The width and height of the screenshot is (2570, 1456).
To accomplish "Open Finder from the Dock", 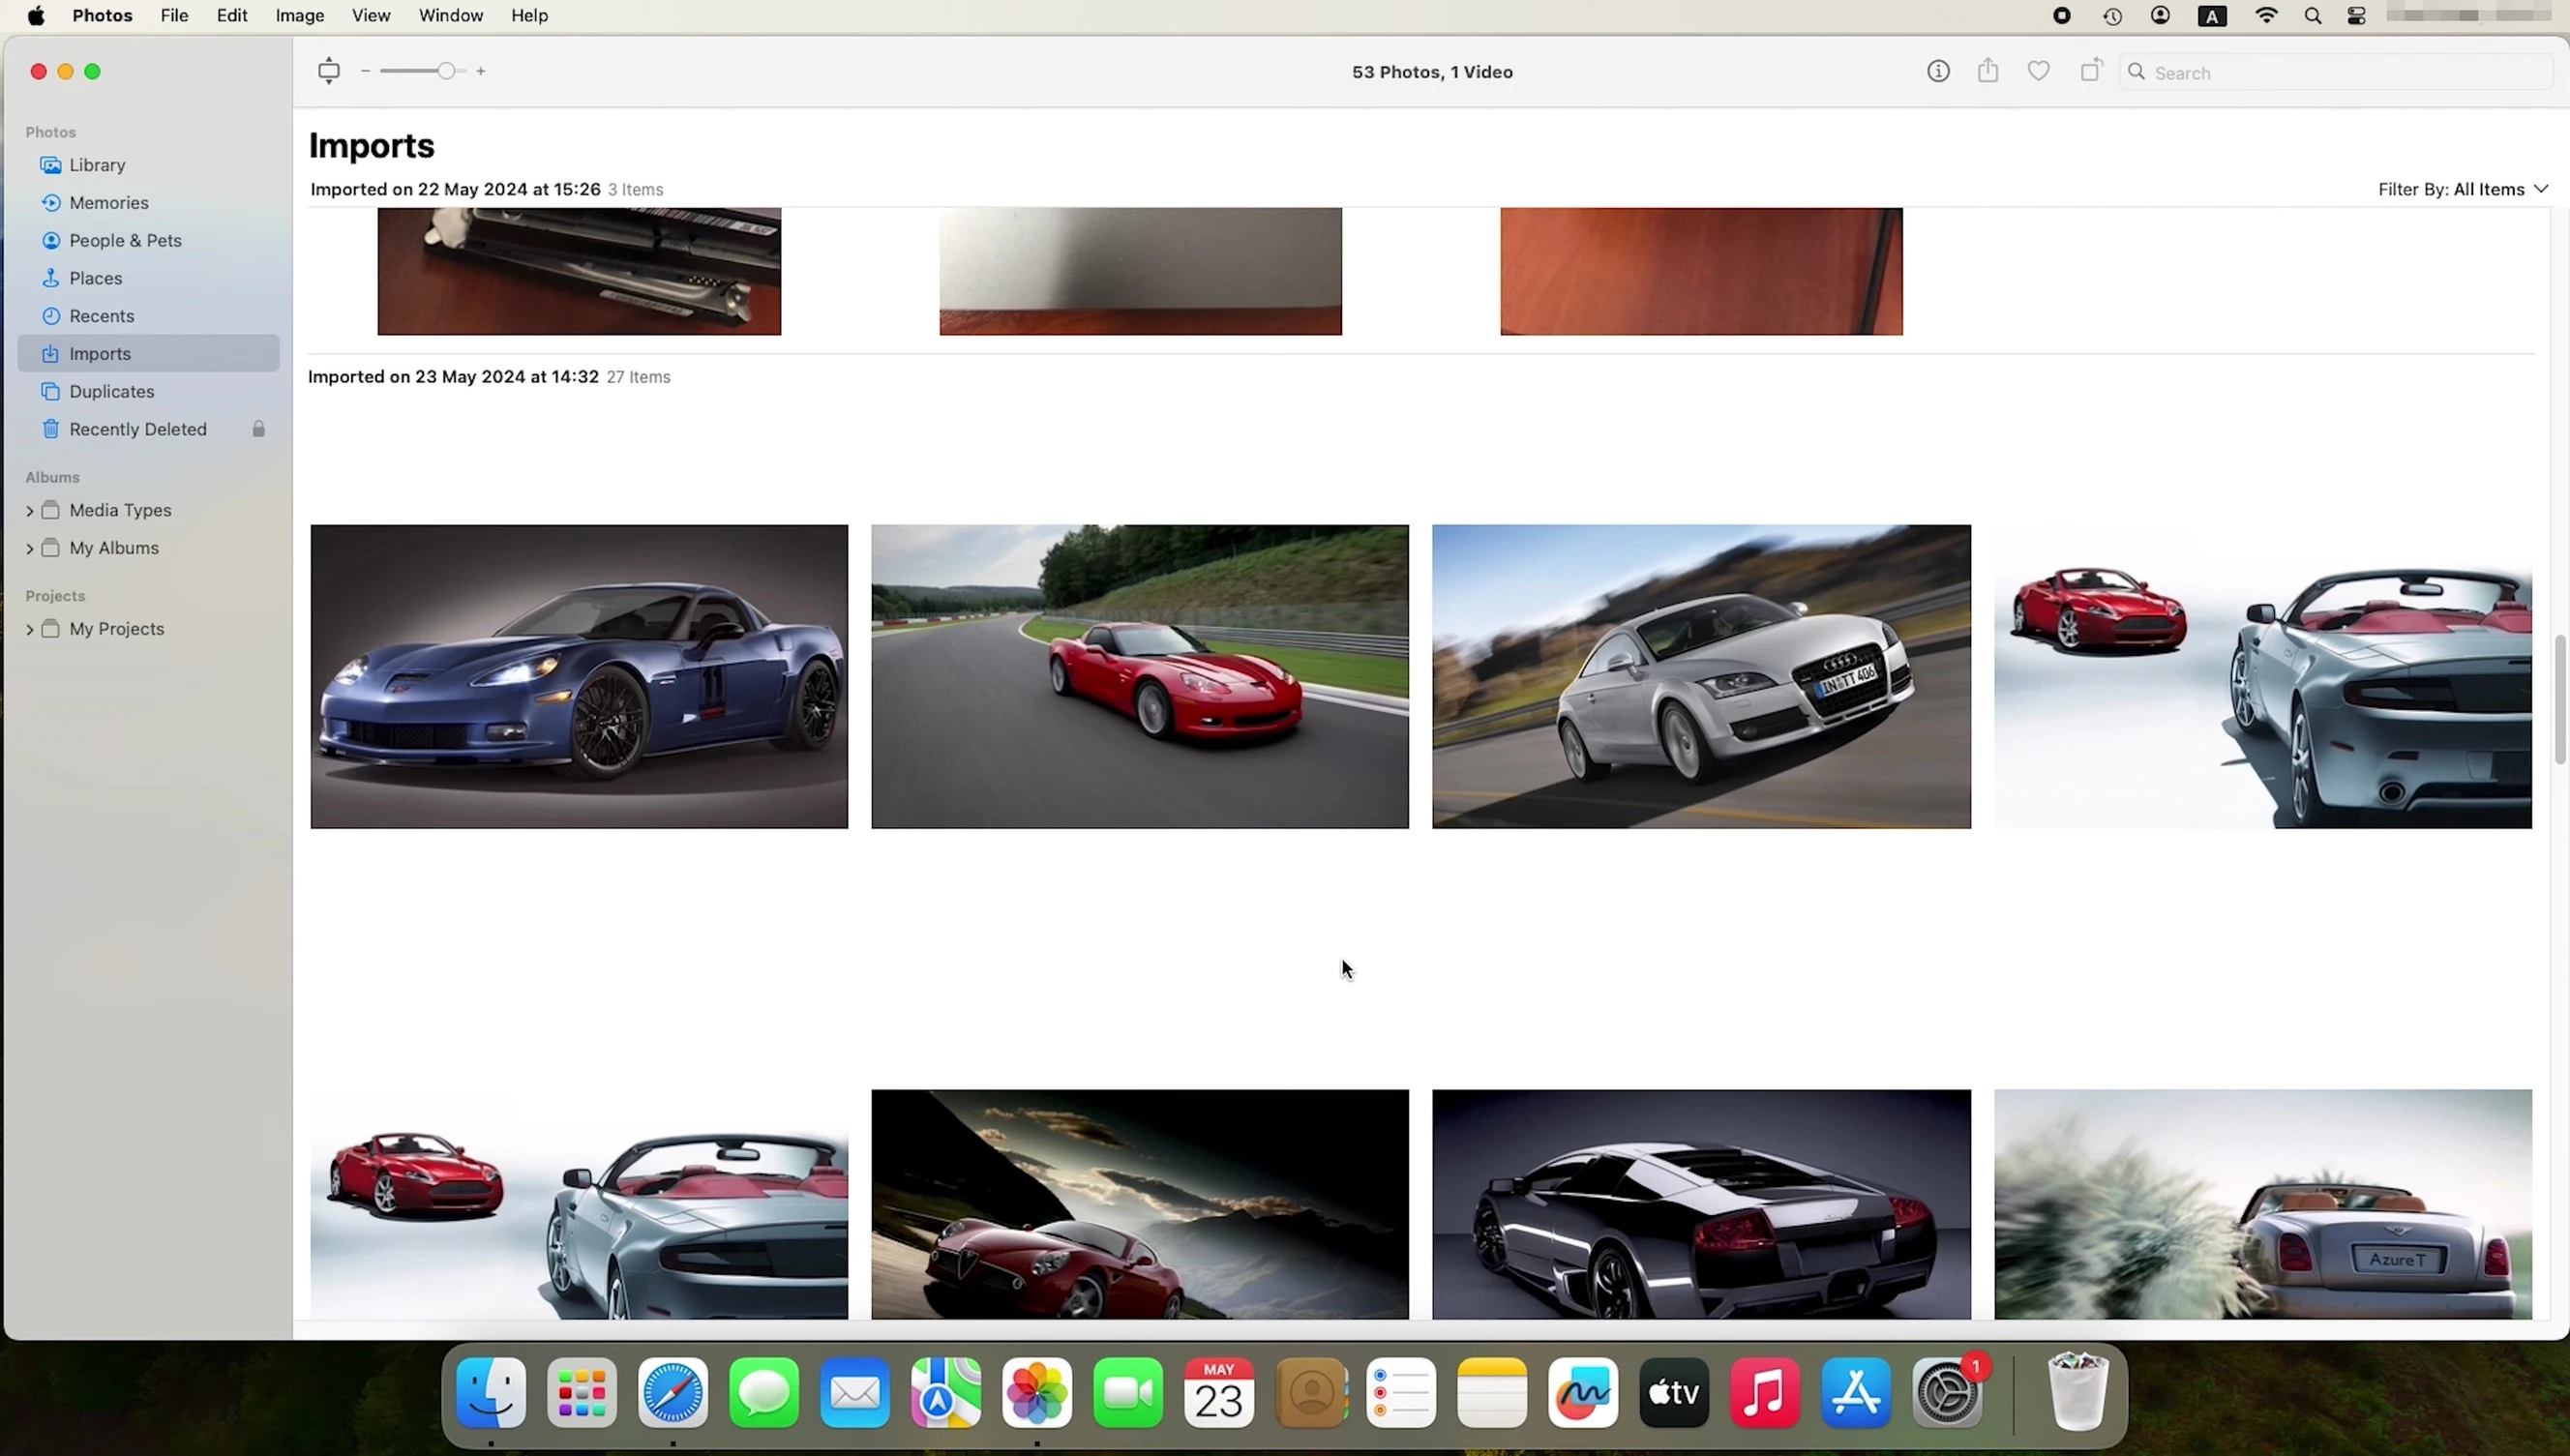I will tap(491, 1392).
